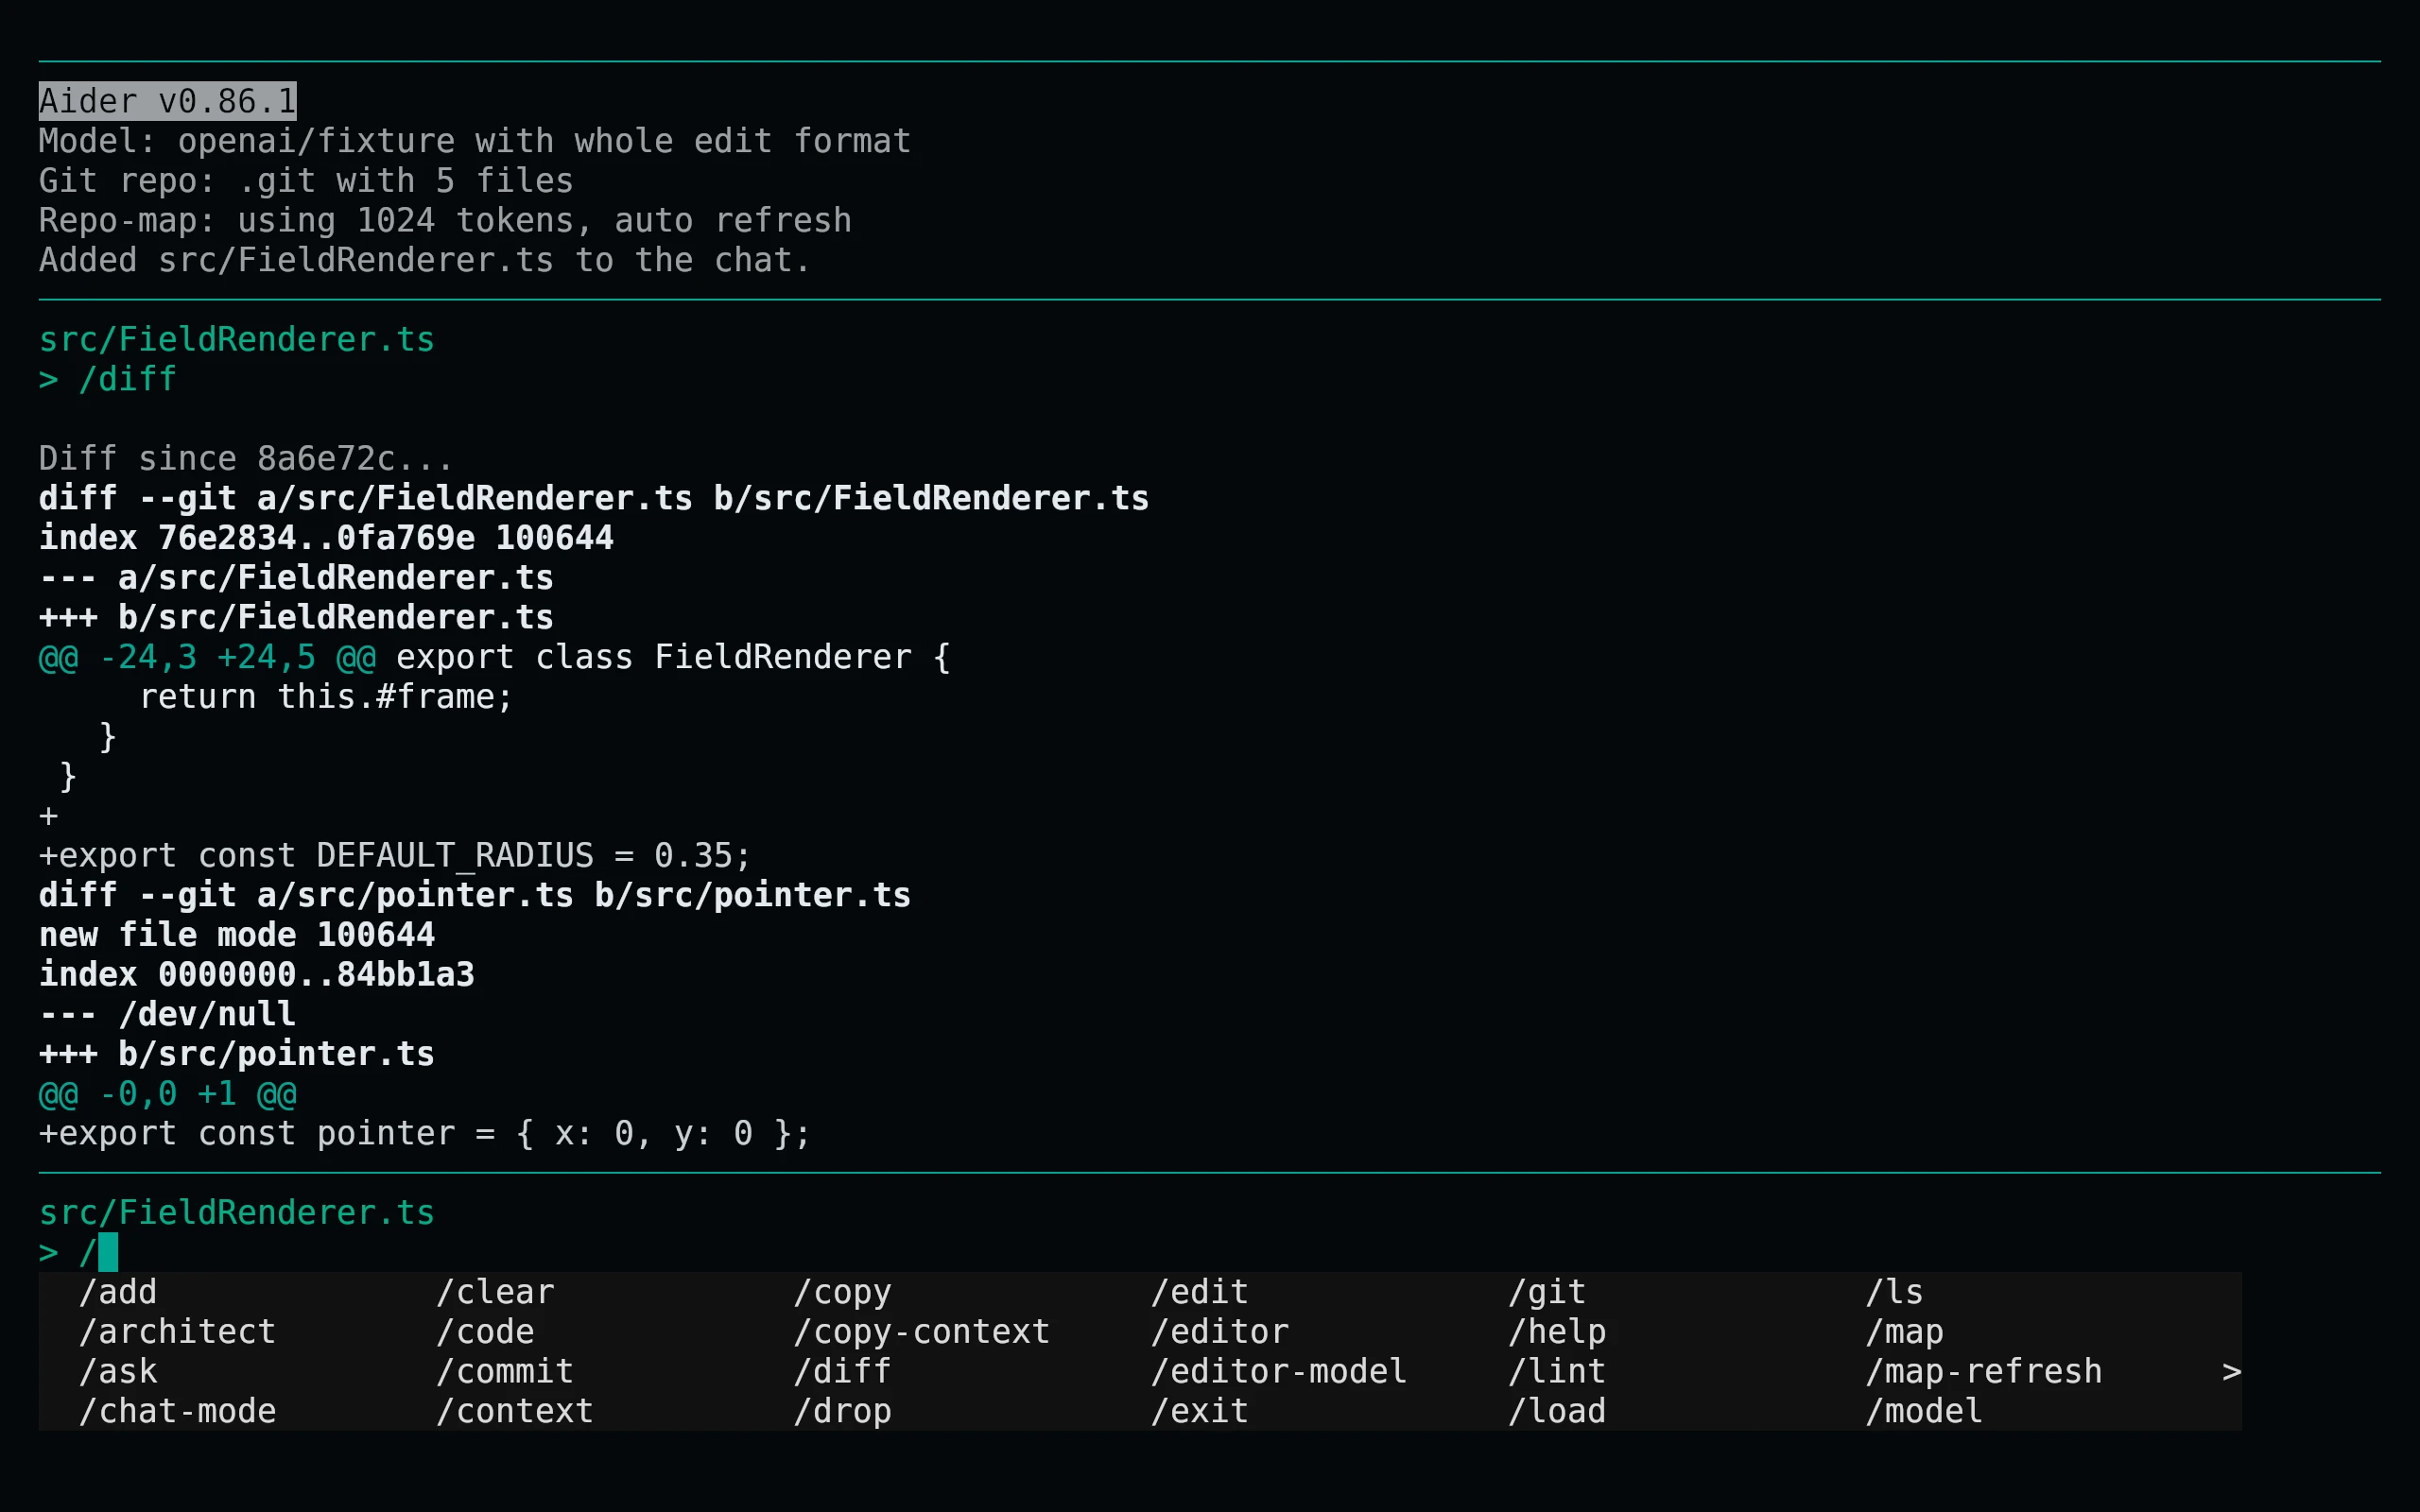Select /add from the completion menu
The width and height of the screenshot is (2420, 1512).
tap(118, 1292)
